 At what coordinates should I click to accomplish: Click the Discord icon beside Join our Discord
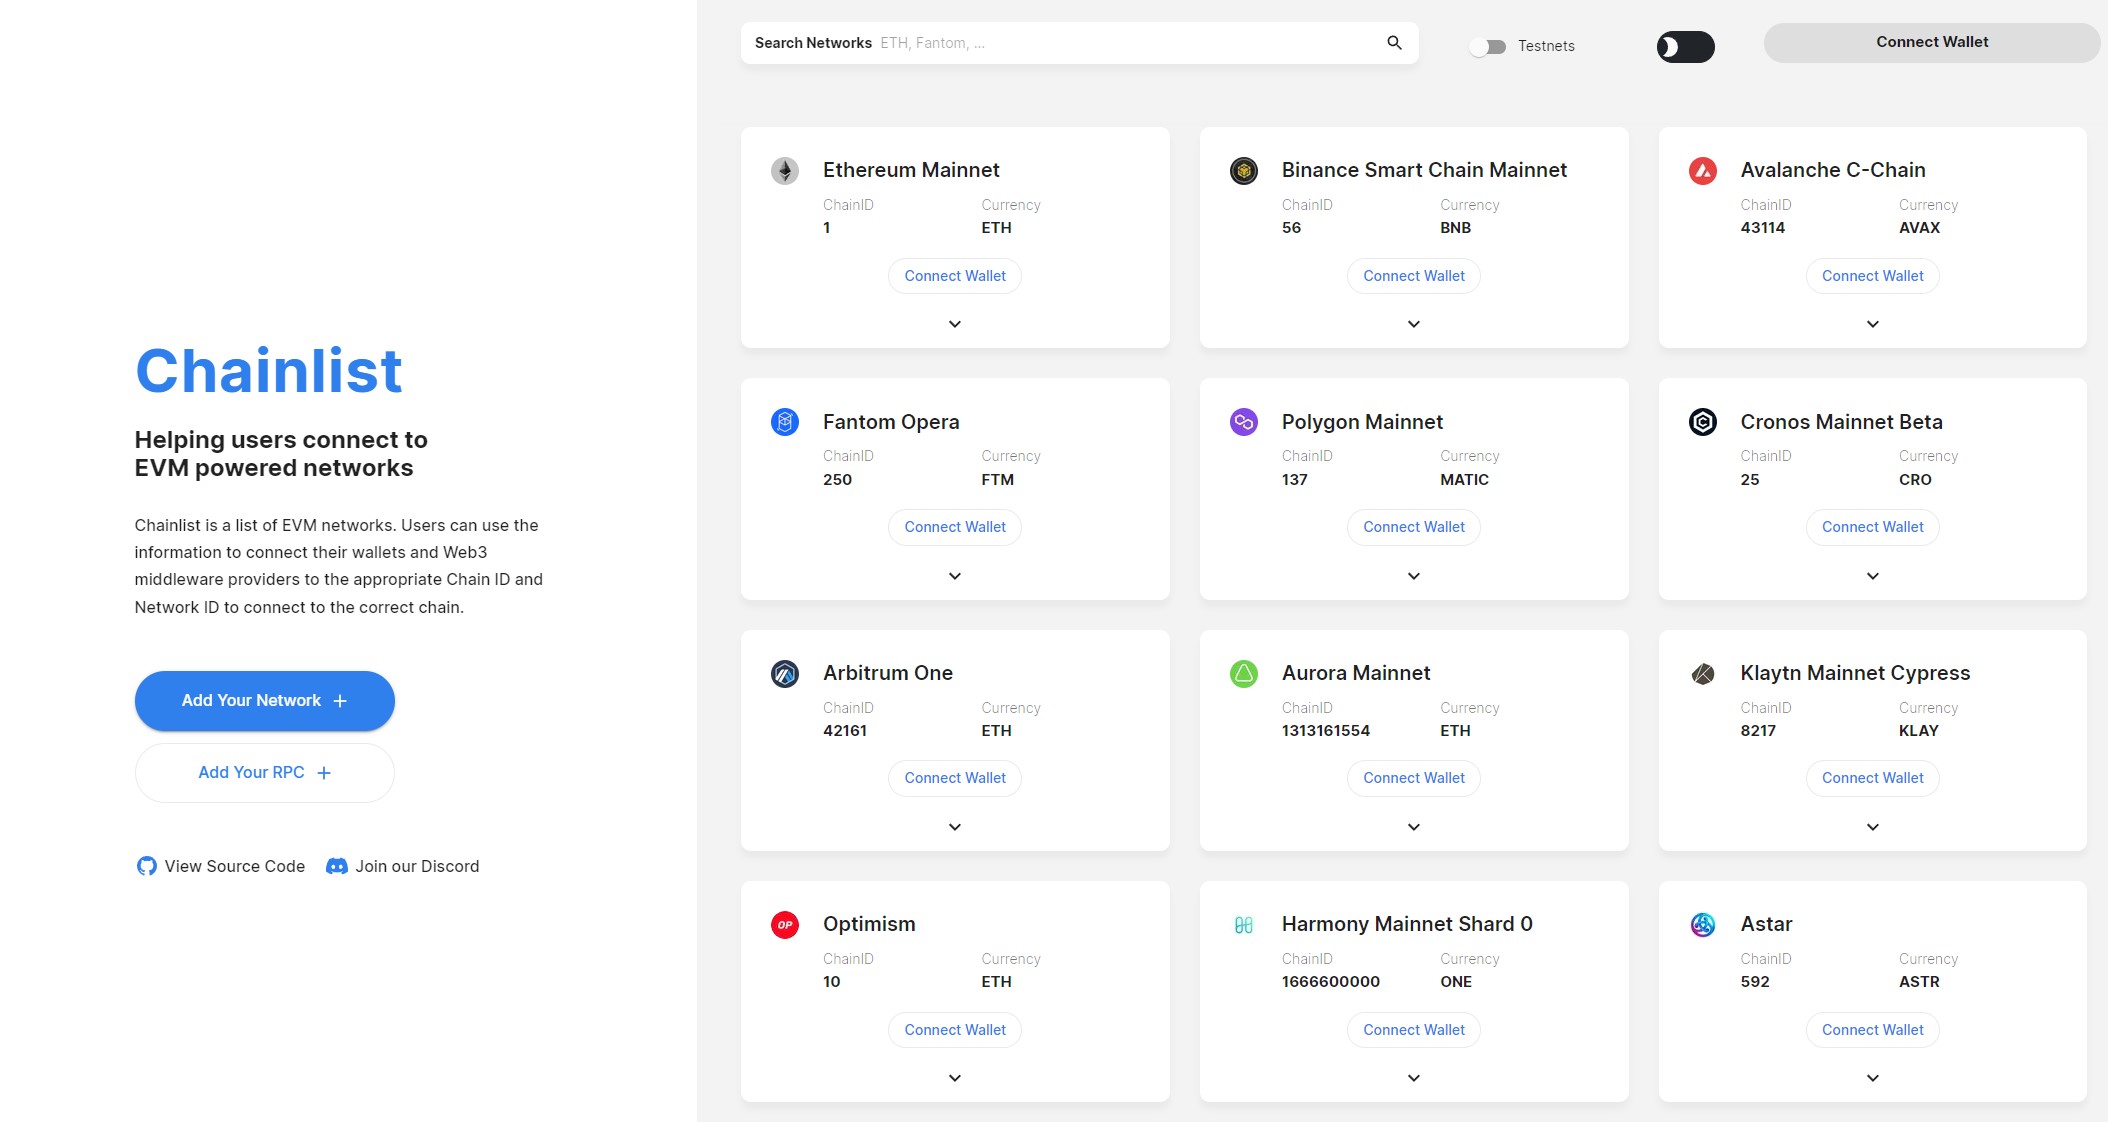337,866
